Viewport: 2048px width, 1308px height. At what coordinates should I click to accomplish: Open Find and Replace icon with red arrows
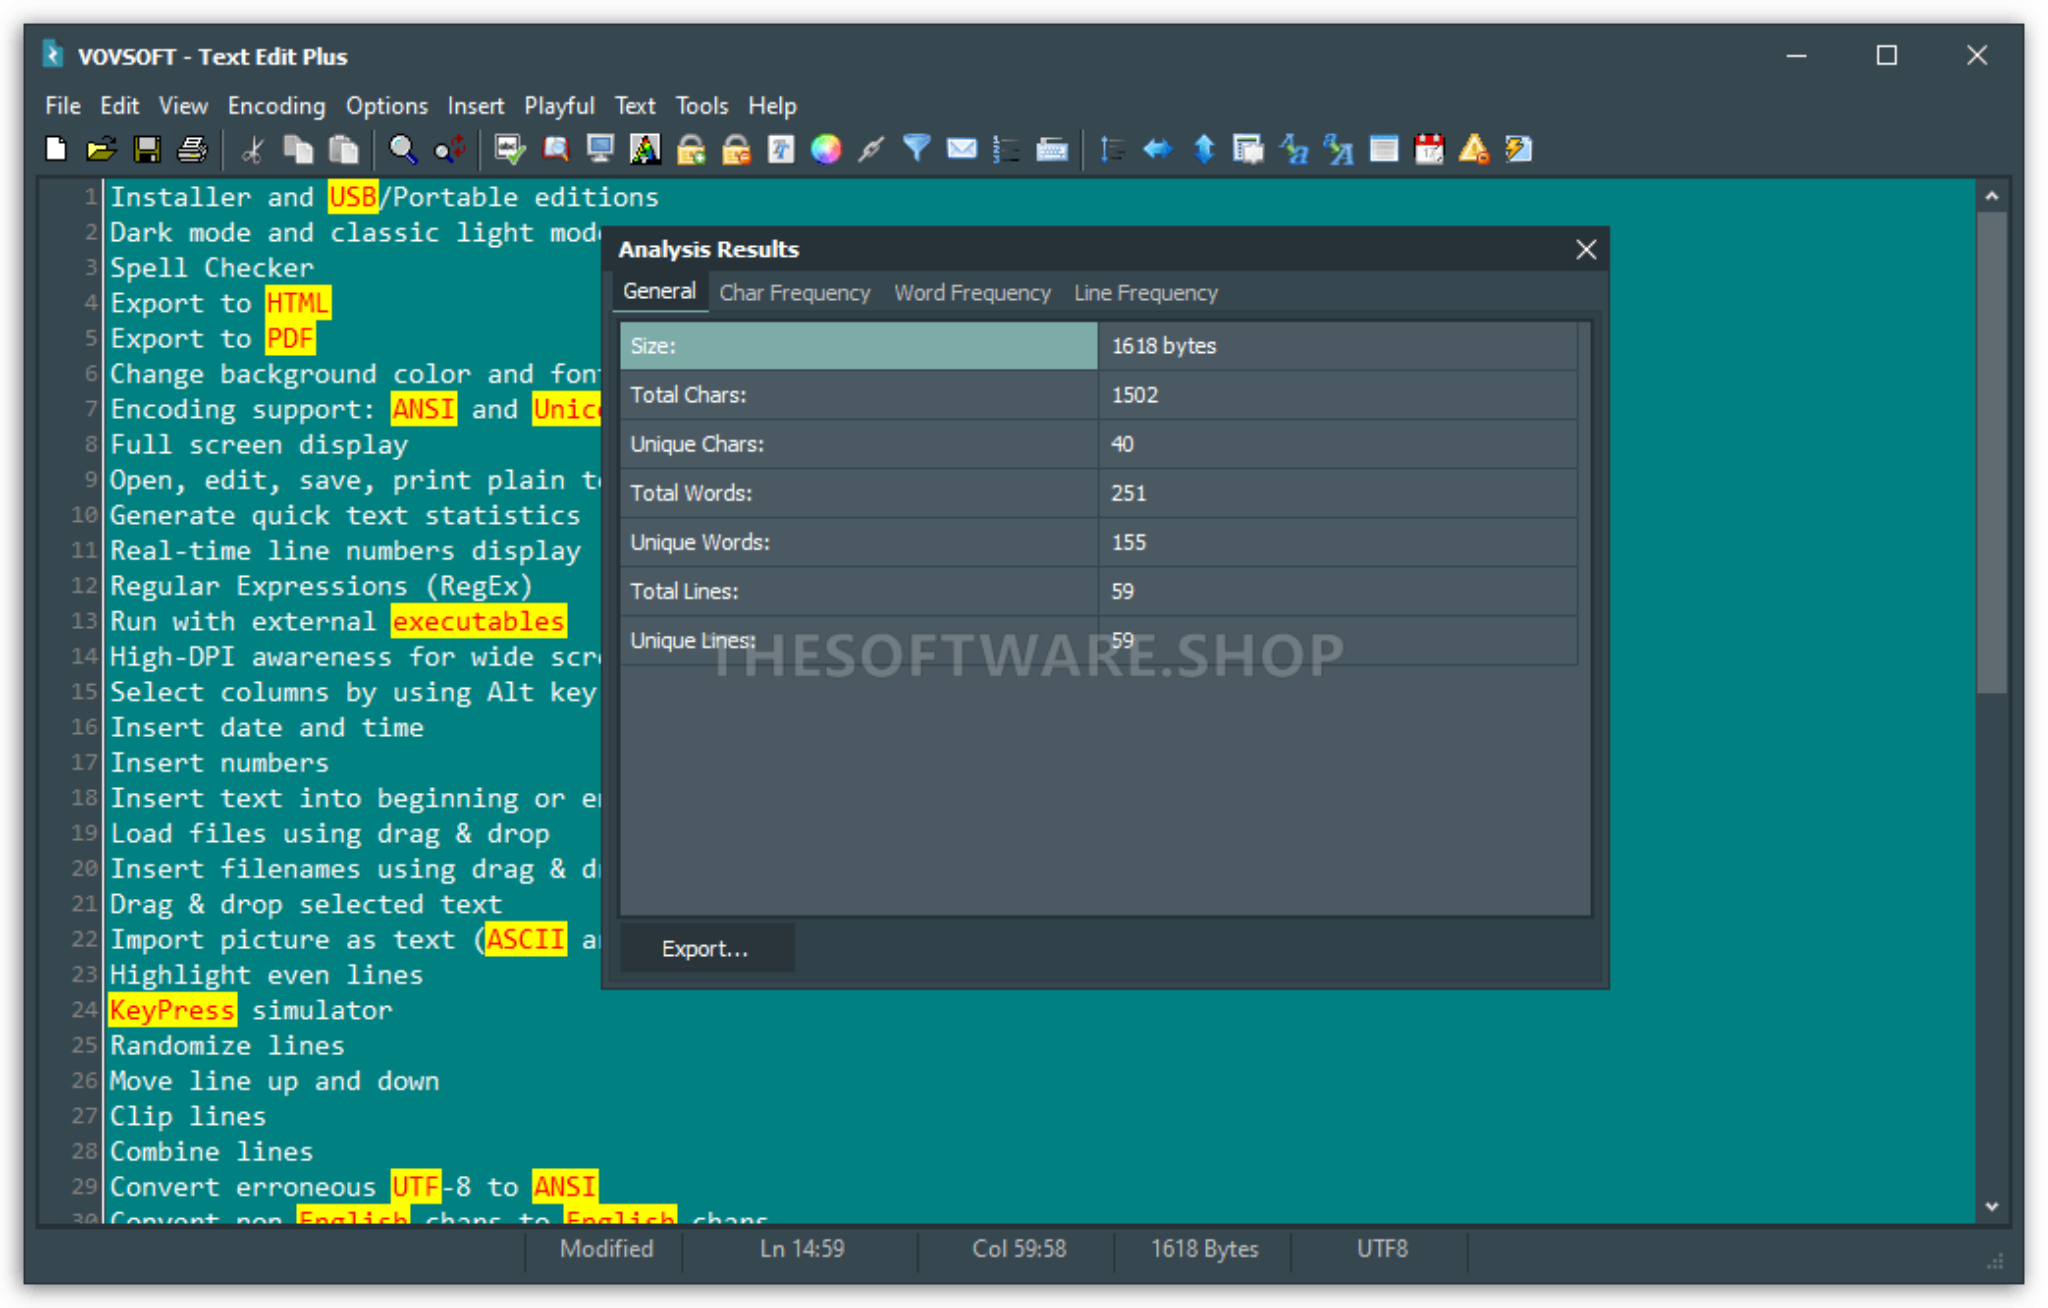(x=449, y=149)
